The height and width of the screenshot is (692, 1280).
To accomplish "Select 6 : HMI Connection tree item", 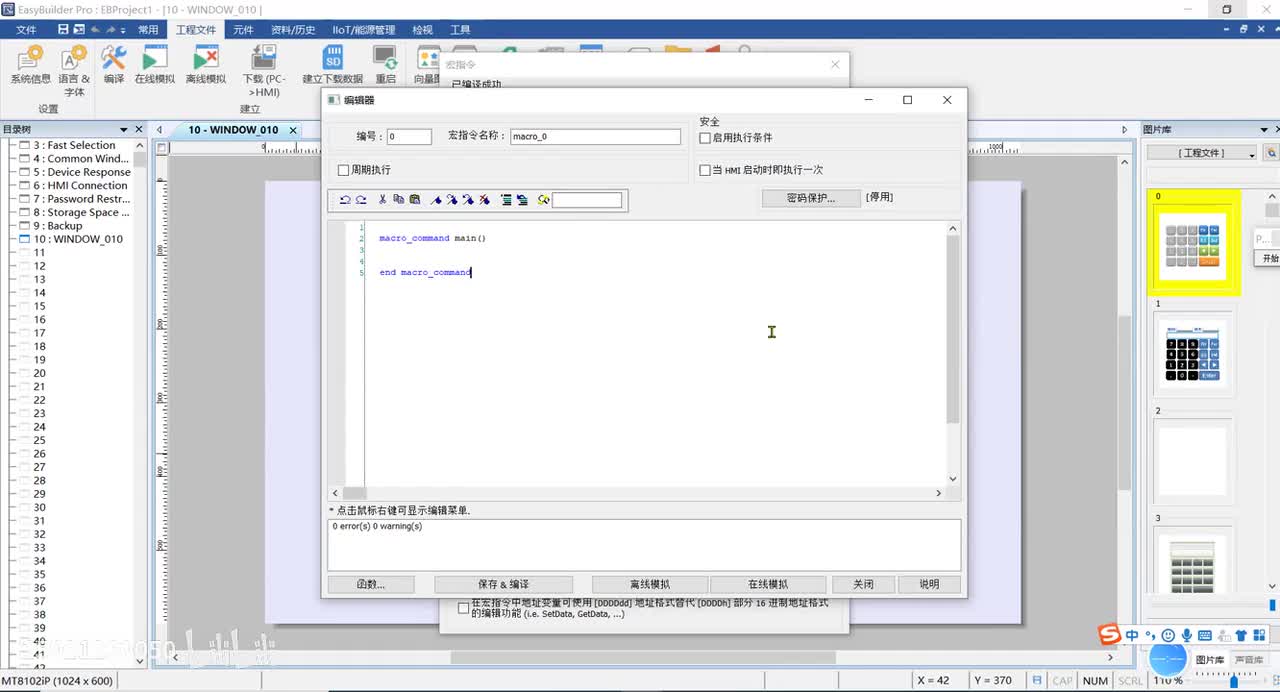I will 80,186.
